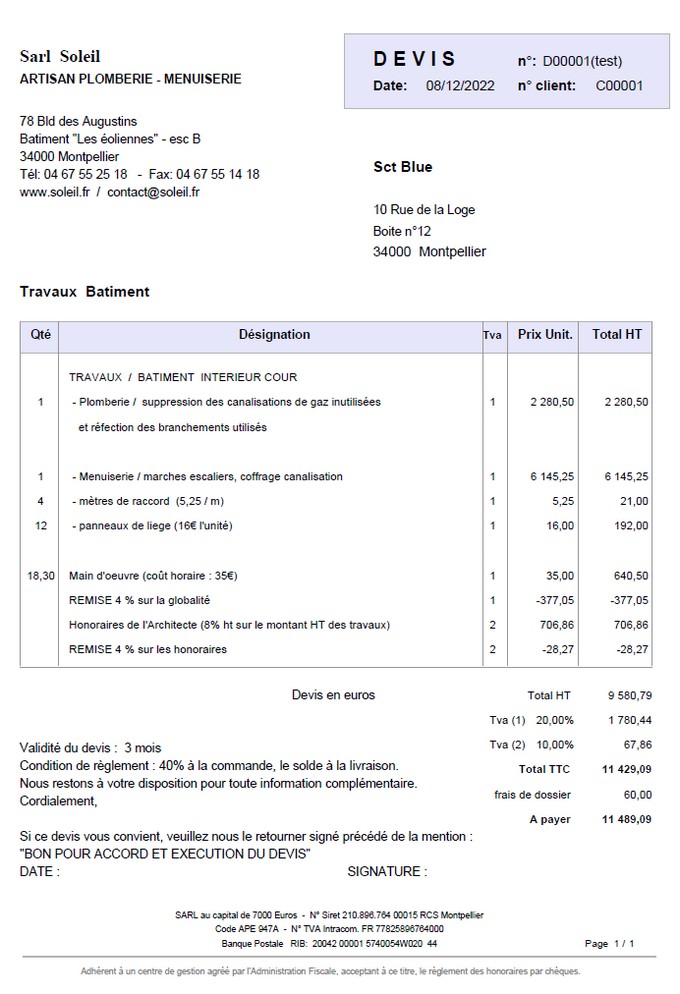The image size is (680, 994).
Task: Click the 'Total HT' column header
Action: pos(617,335)
